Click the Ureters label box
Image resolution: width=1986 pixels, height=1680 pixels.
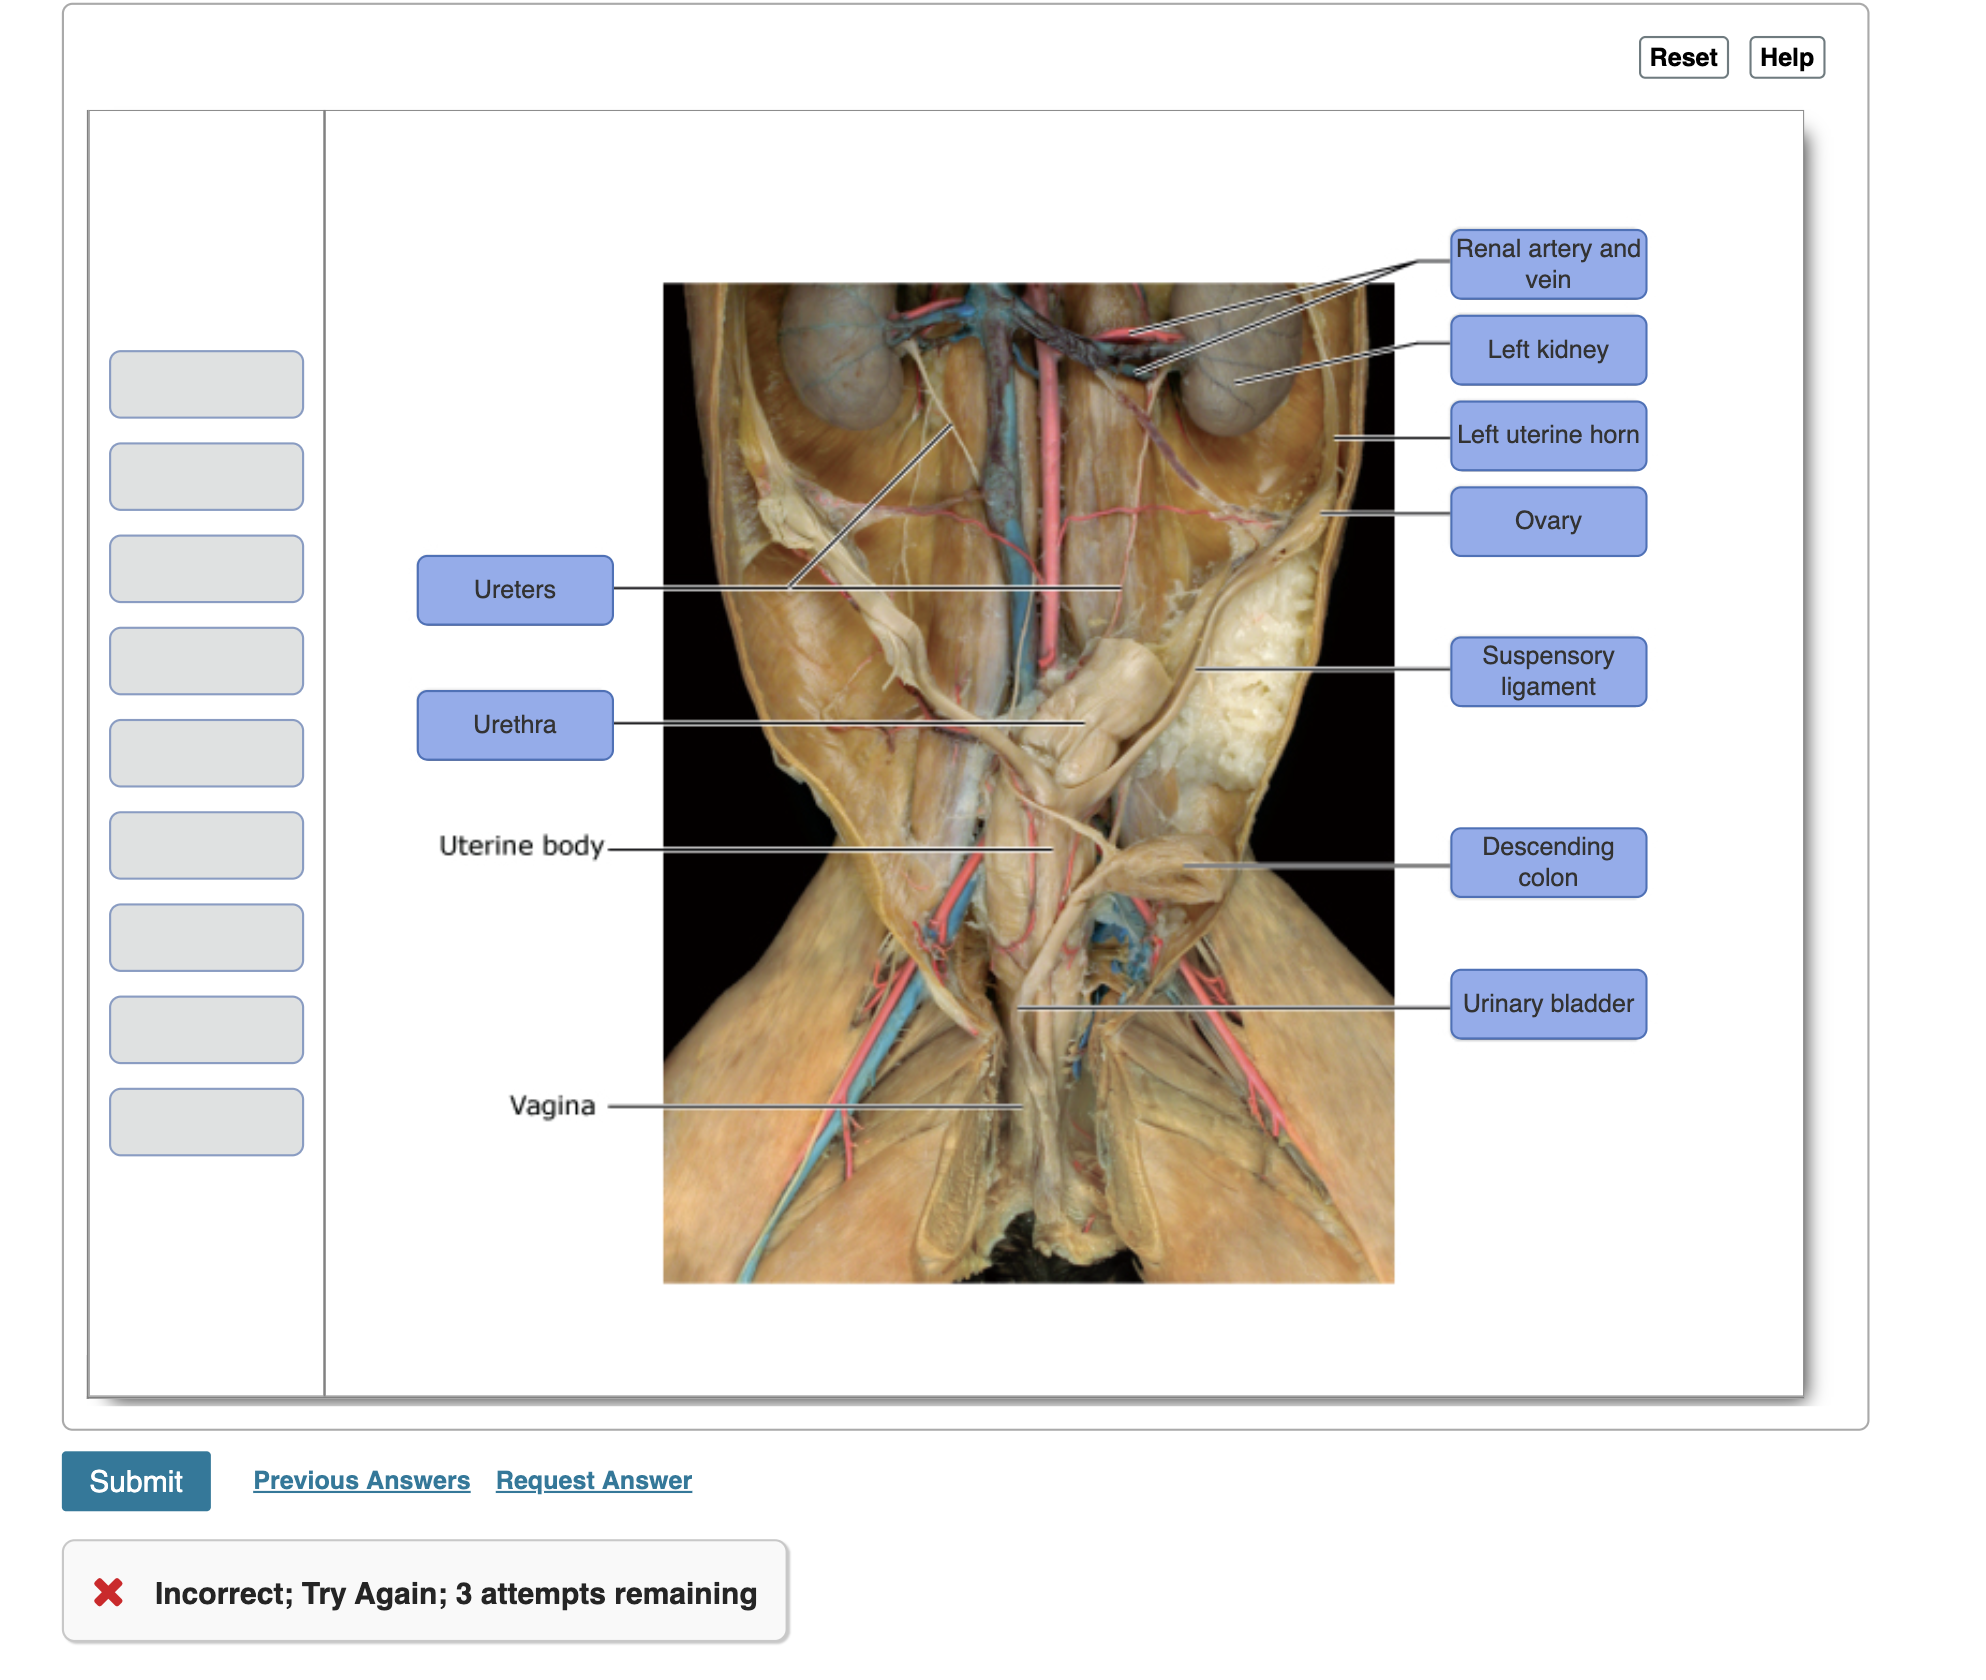tap(514, 590)
